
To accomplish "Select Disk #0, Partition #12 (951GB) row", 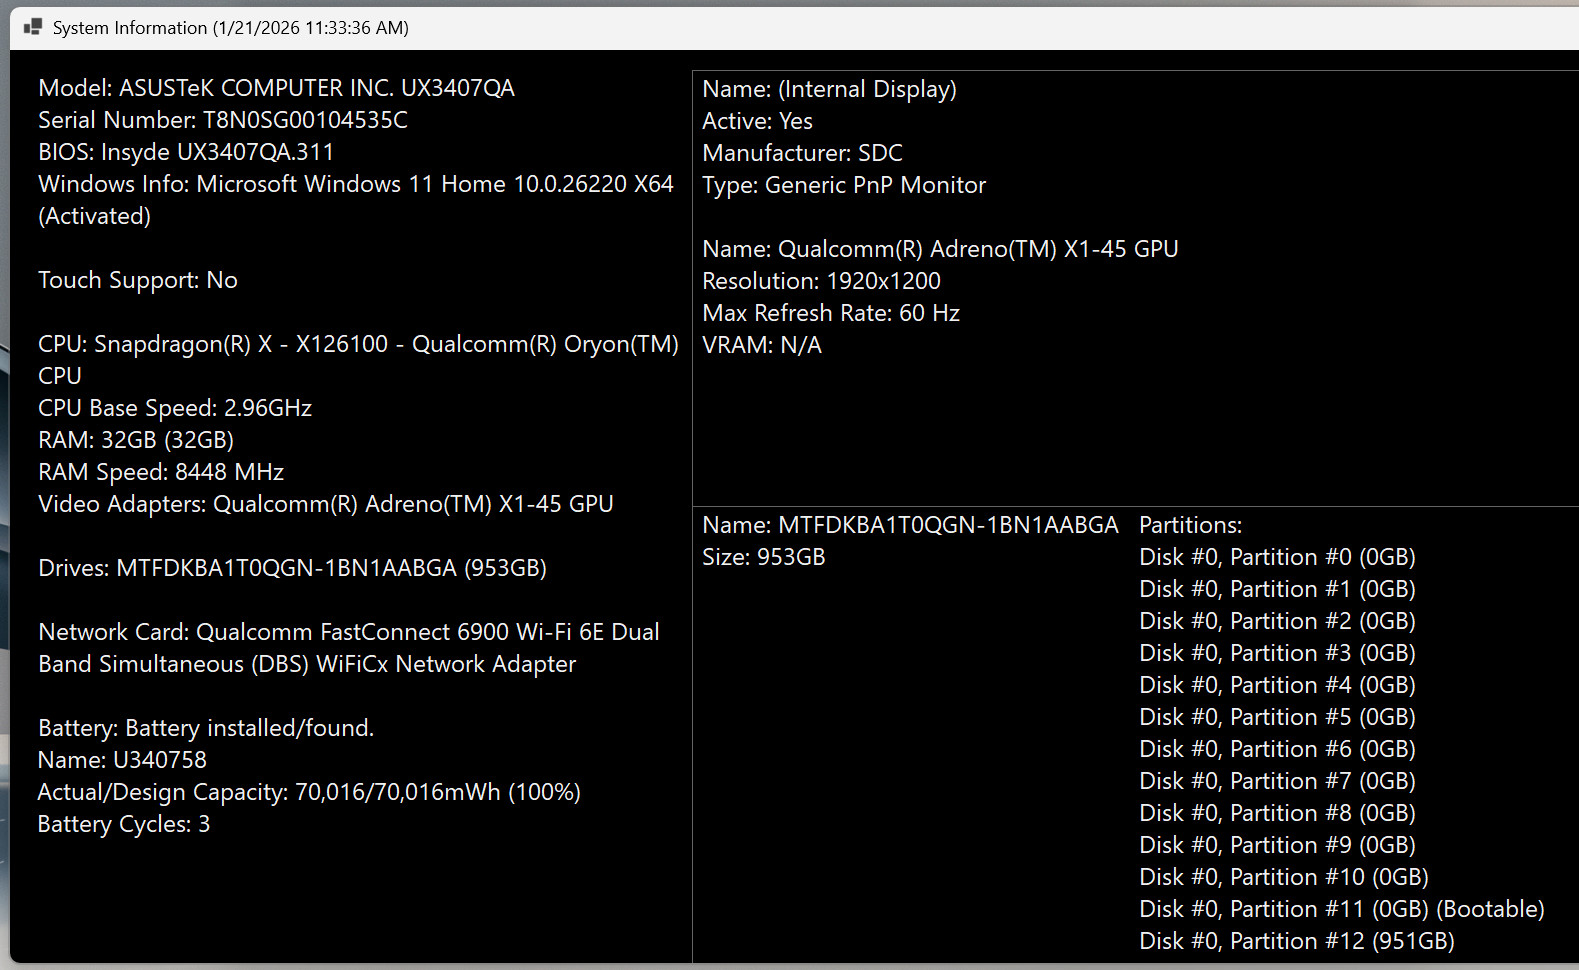I will (x=1297, y=941).
